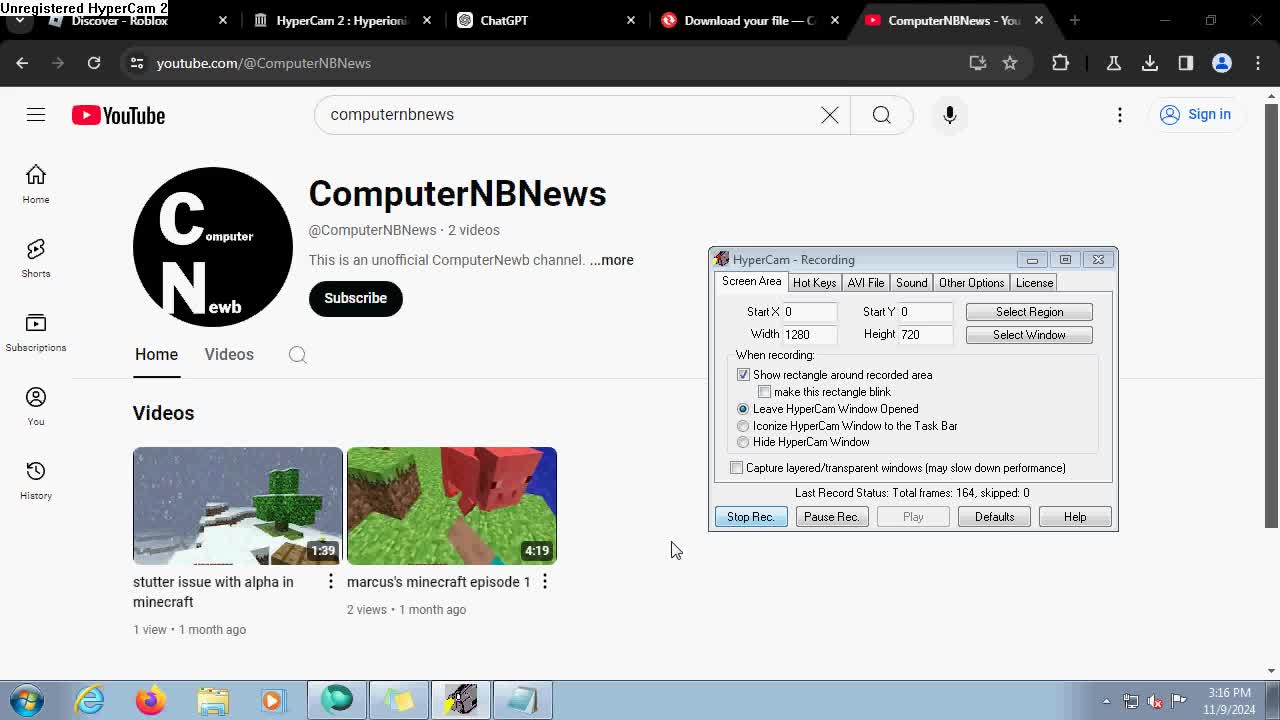Click the Width input field
This screenshot has height=720, width=1280.
809,335
